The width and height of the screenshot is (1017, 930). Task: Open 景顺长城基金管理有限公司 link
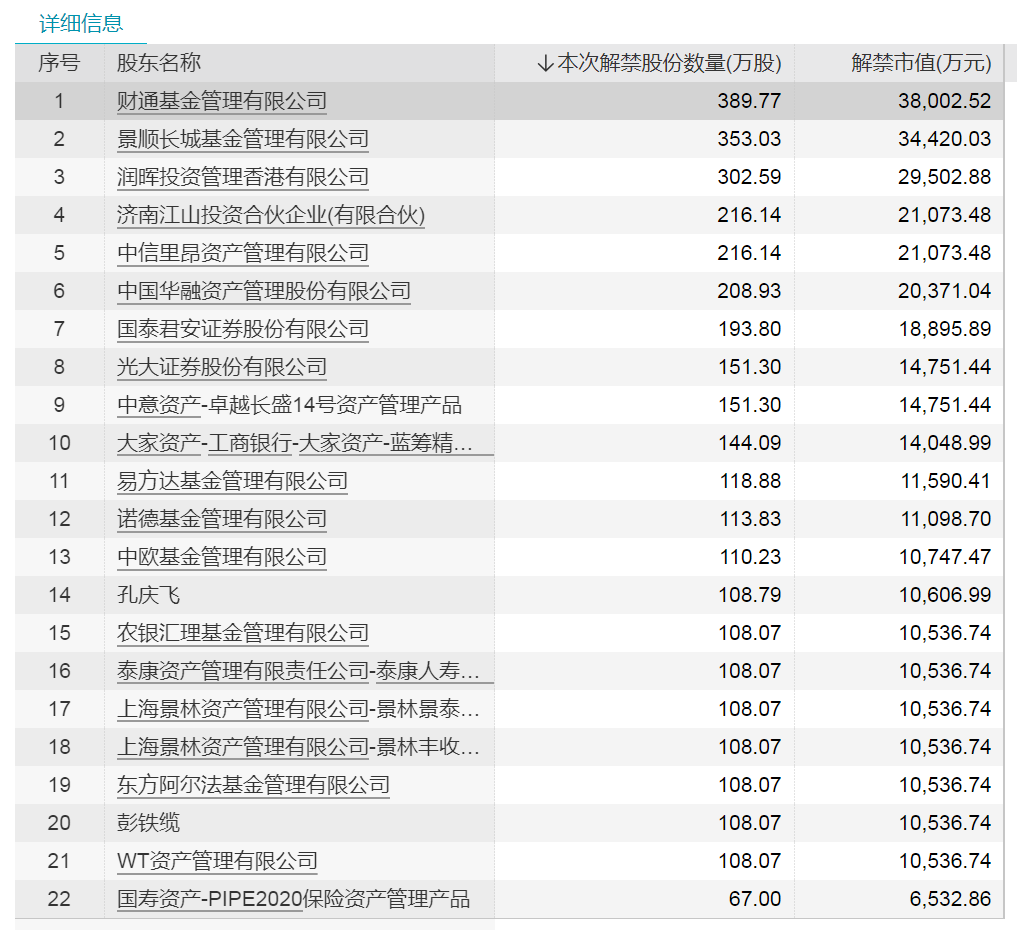(243, 139)
